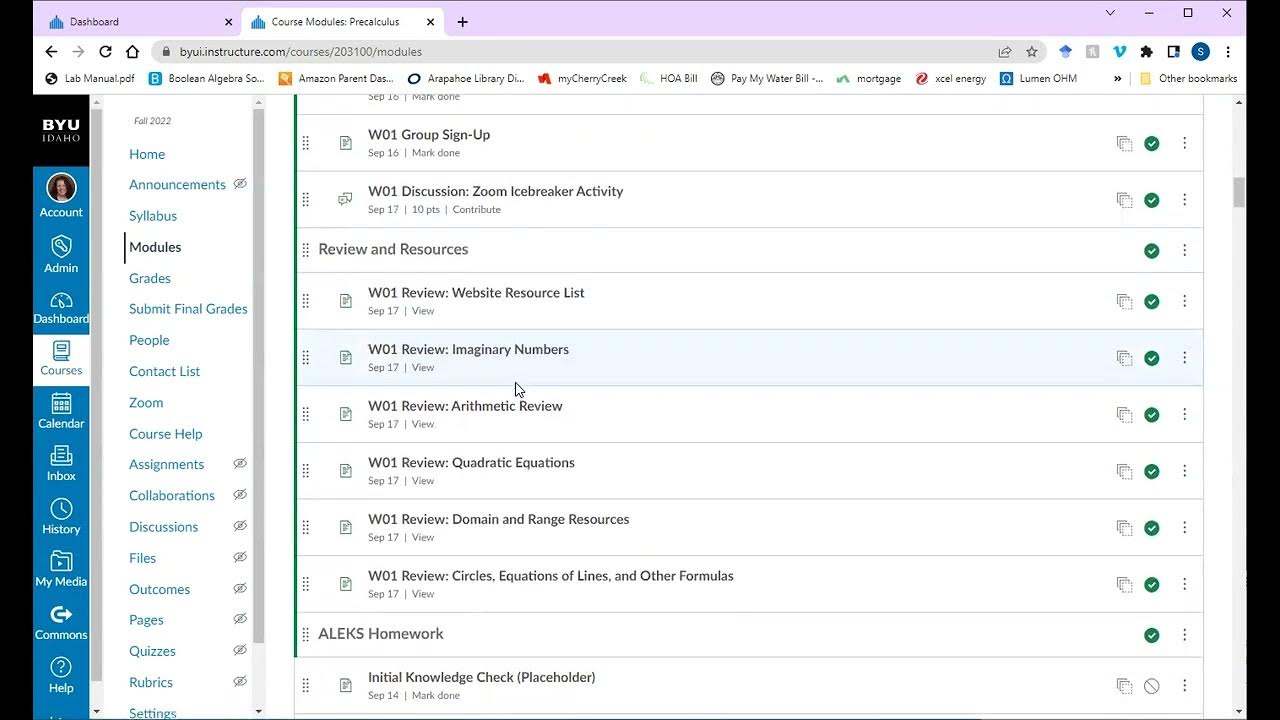The width and height of the screenshot is (1280, 720).
Task: Open options menu for ALEKS Homework header
Action: pos(1184,635)
